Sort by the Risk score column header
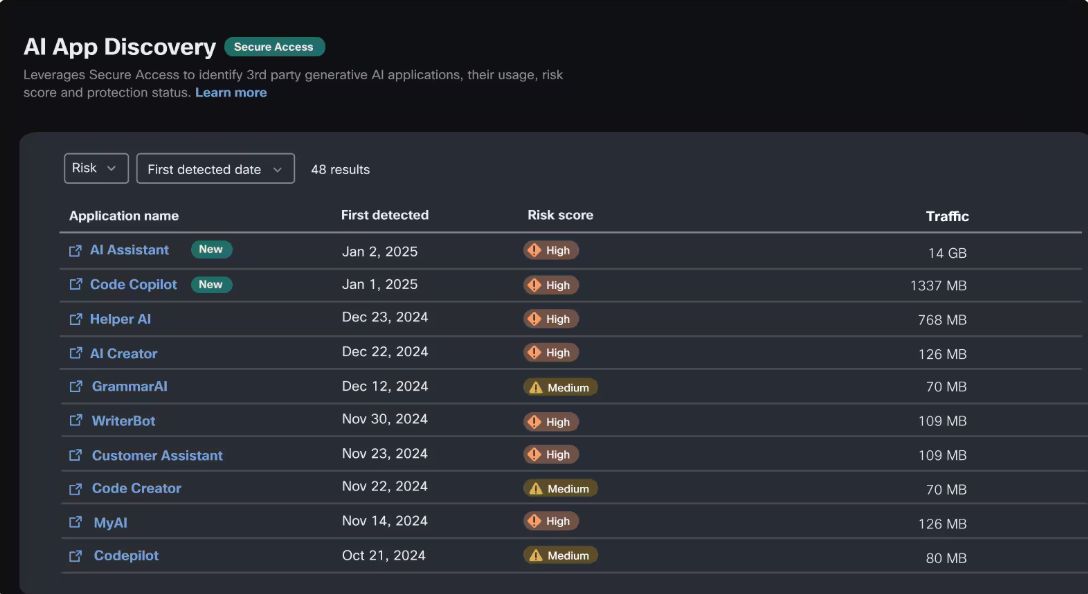 (560, 215)
